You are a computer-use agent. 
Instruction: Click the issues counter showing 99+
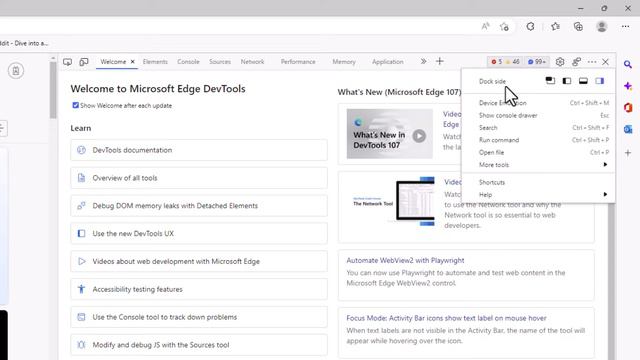[x=537, y=62]
